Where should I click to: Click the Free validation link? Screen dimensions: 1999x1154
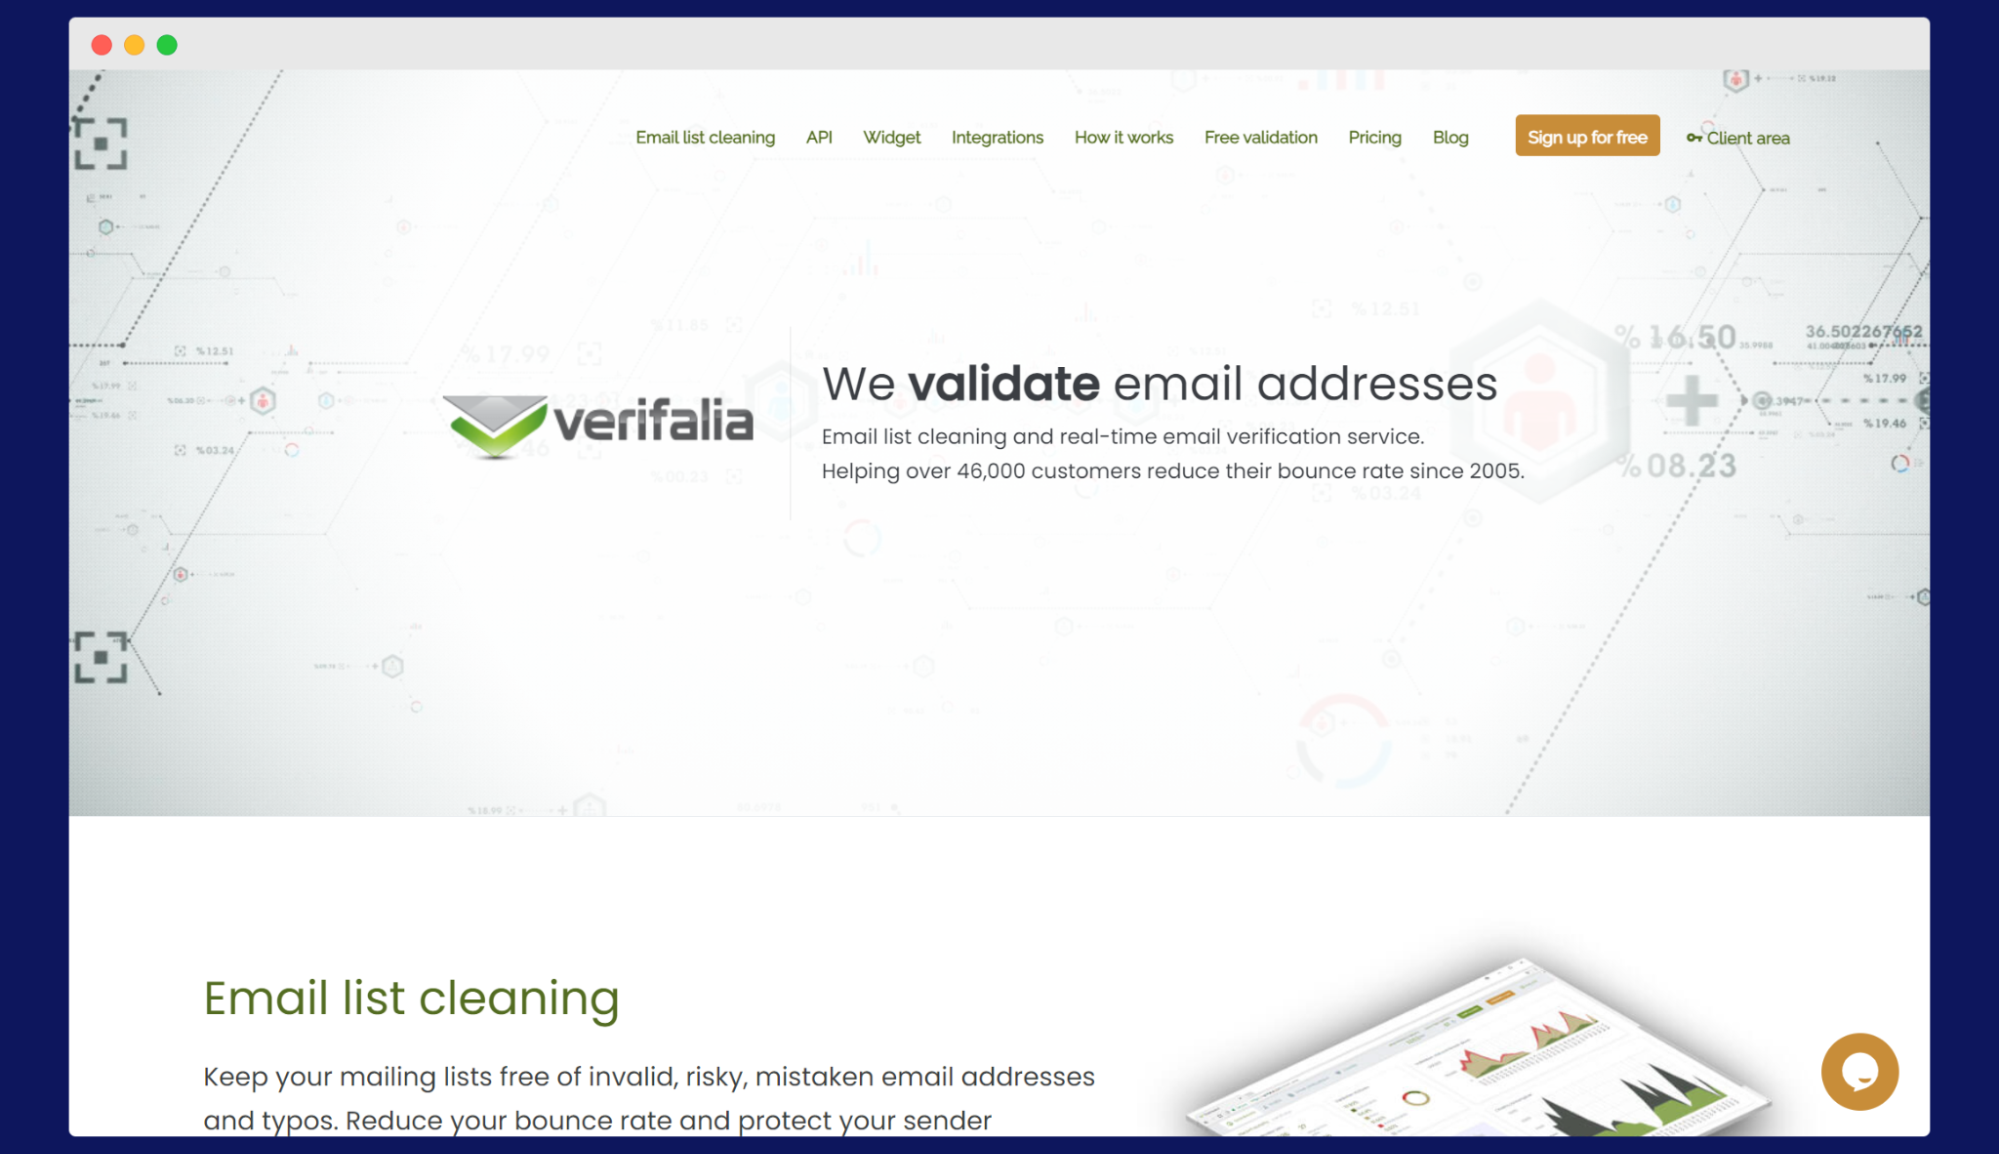click(x=1260, y=137)
